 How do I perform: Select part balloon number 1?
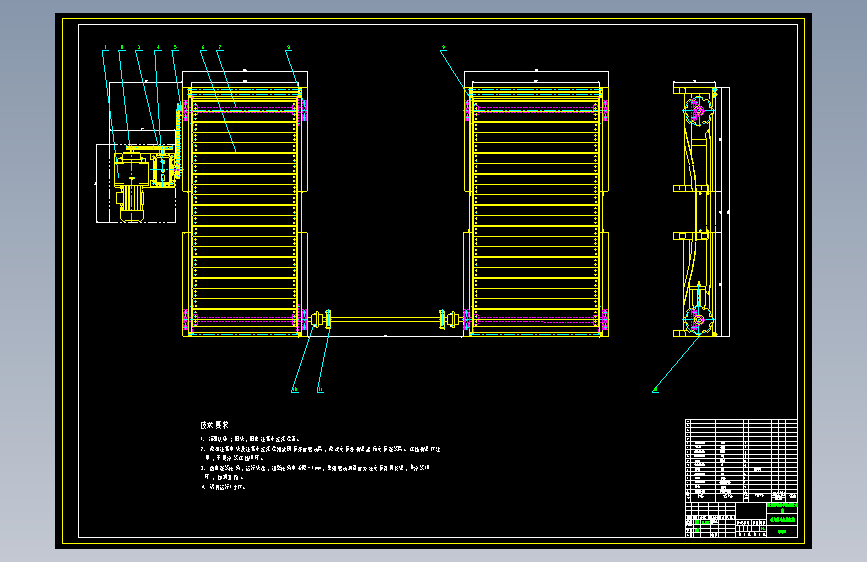pyautogui.click(x=105, y=48)
